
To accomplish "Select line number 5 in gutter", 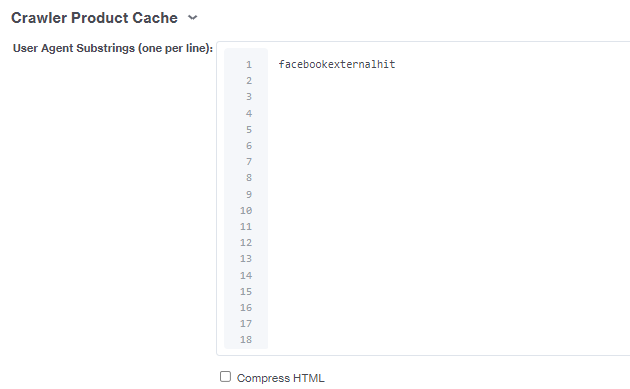I will pos(249,129).
